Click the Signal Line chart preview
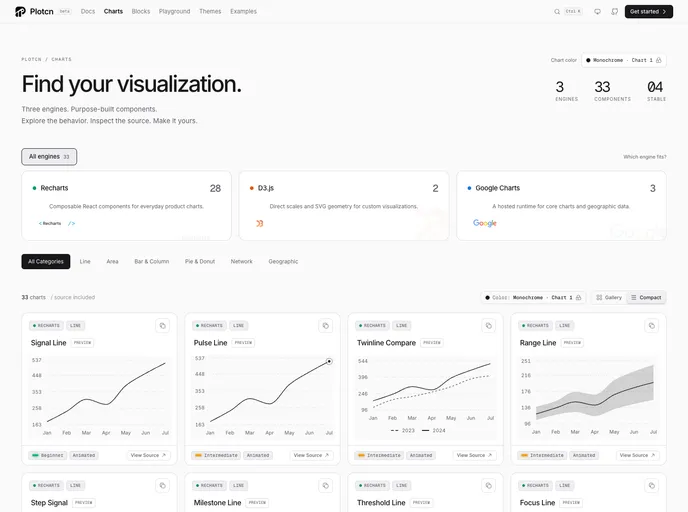The width and height of the screenshot is (688, 512). (99, 397)
